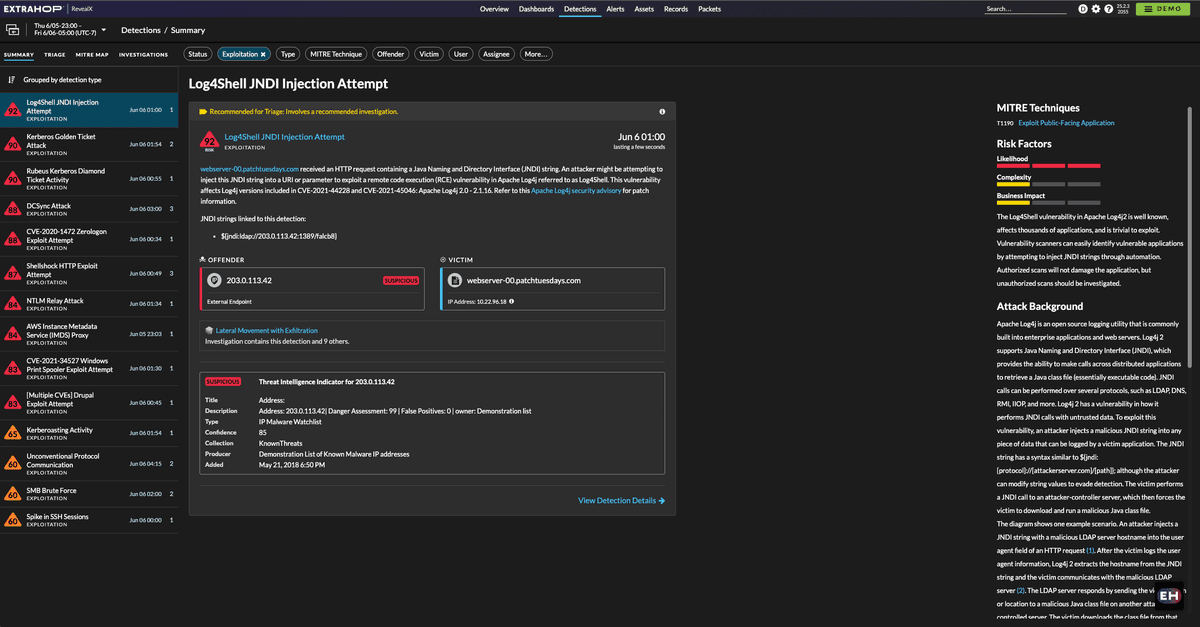Screen dimensions: 1200x627
Task: Click the global time selector screen icon
Action: 13,30
